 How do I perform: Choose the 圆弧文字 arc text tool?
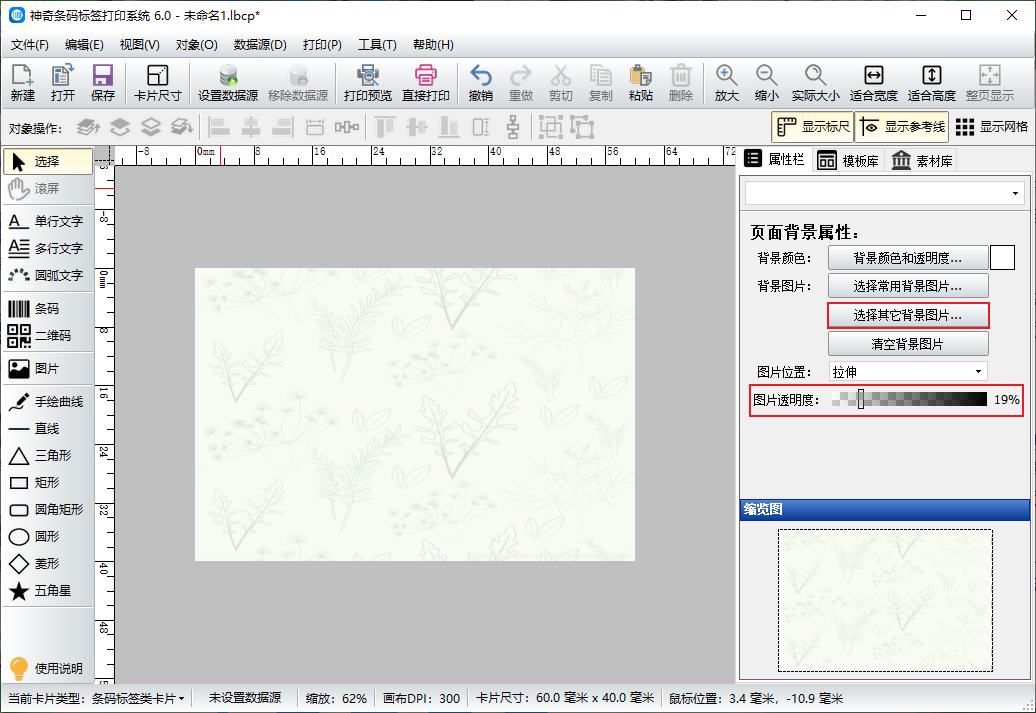(x=48, y=275)
